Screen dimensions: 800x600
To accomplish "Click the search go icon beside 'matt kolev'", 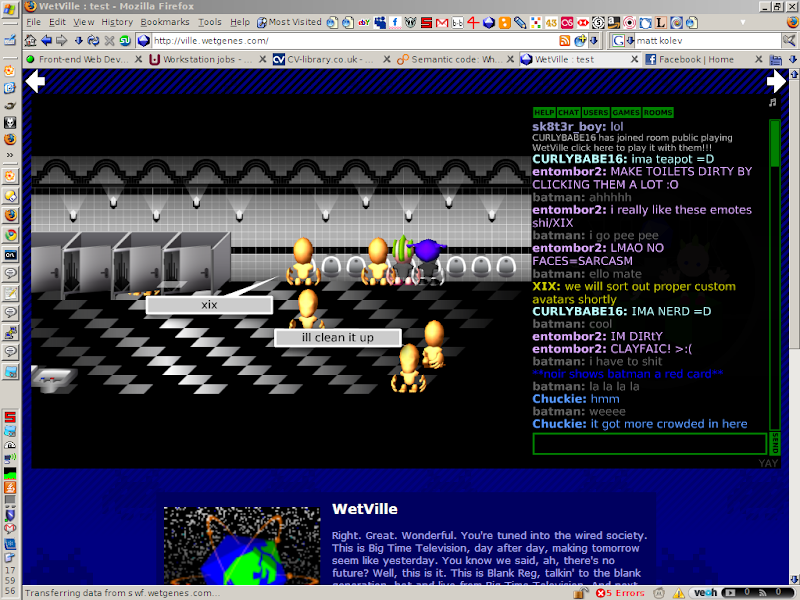I will (x=789, y=40).
